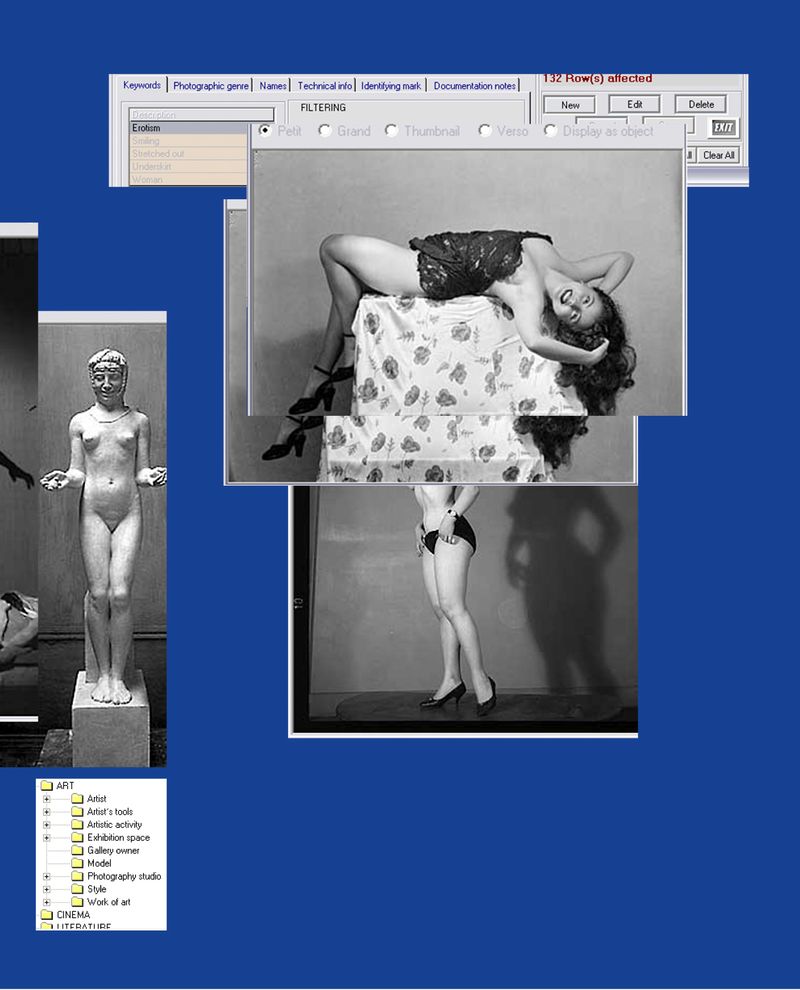
Task: Click the Work of art folder icon
Action: click(x=78, y=901)
